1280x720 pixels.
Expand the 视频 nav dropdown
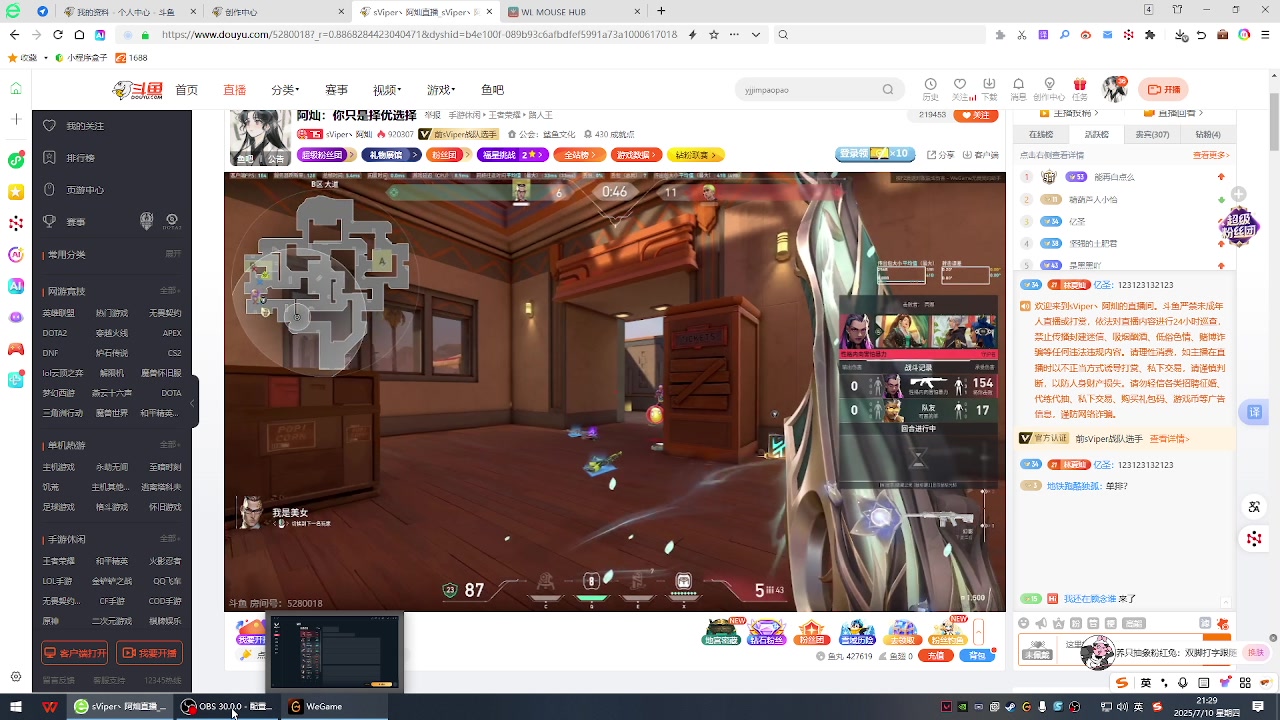coord(387,90)
